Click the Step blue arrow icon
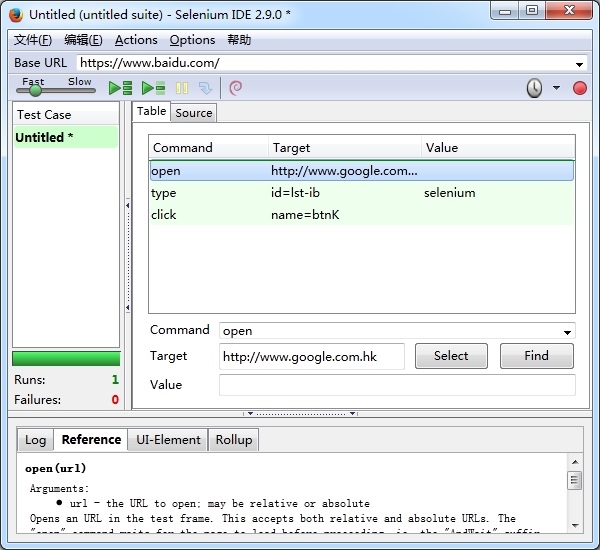 tap(205, 88)
